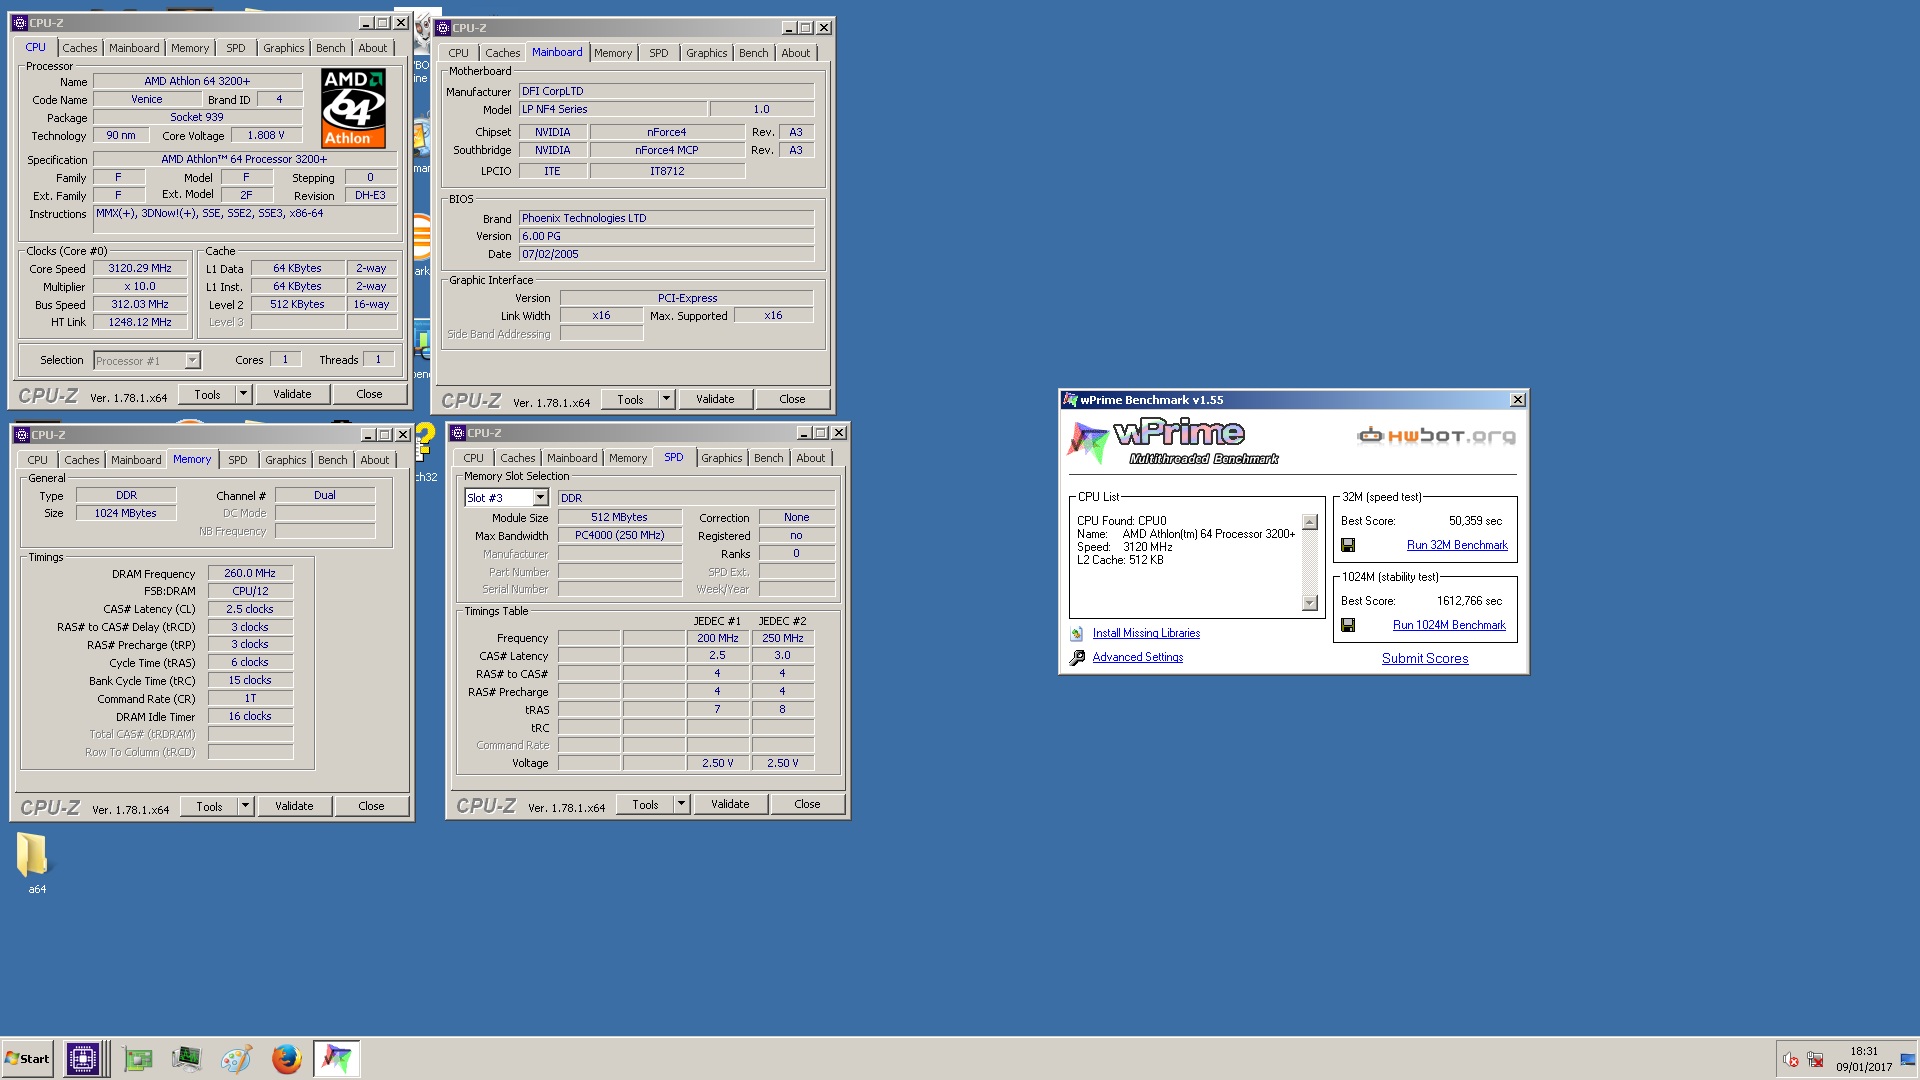
Task: Click the FSB:DRAM value CPU/12
Action: pyautogui.click(x=250, y=591)
